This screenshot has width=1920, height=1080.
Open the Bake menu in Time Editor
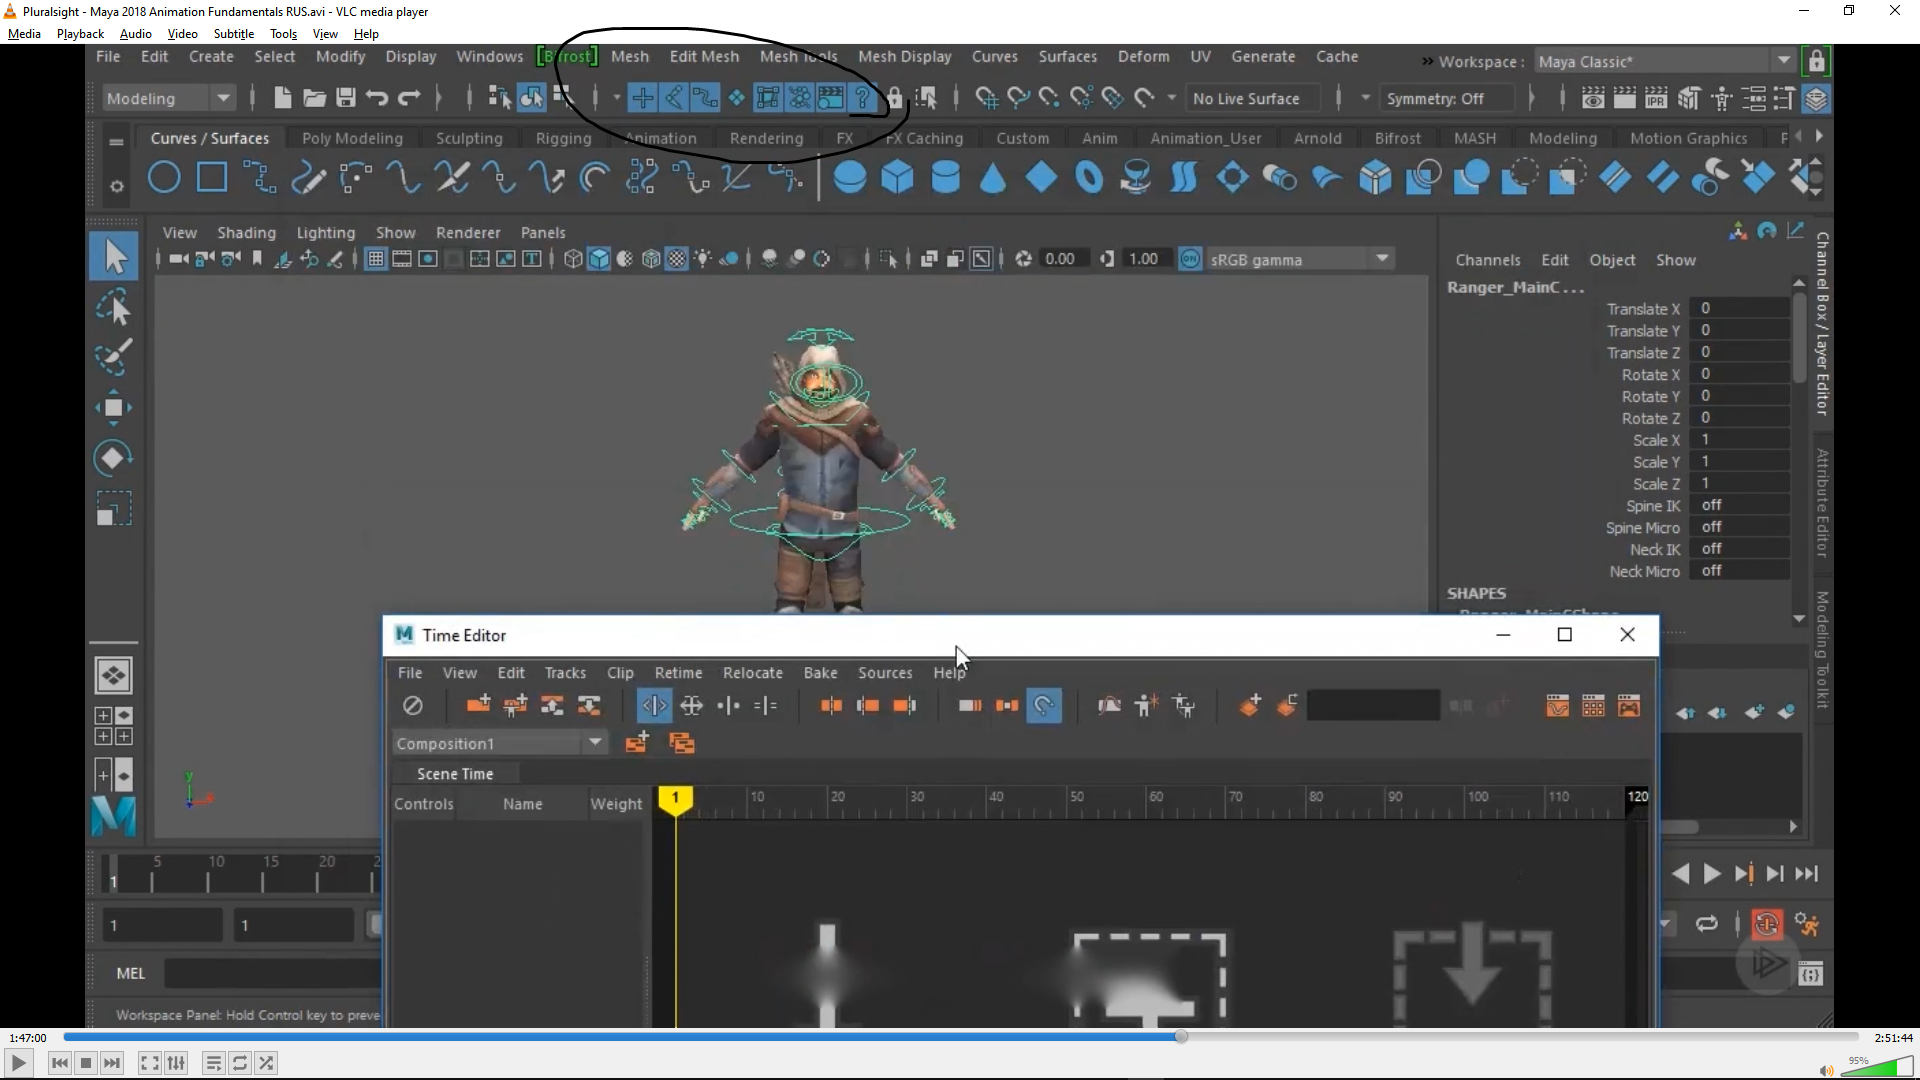coord(820,673)
